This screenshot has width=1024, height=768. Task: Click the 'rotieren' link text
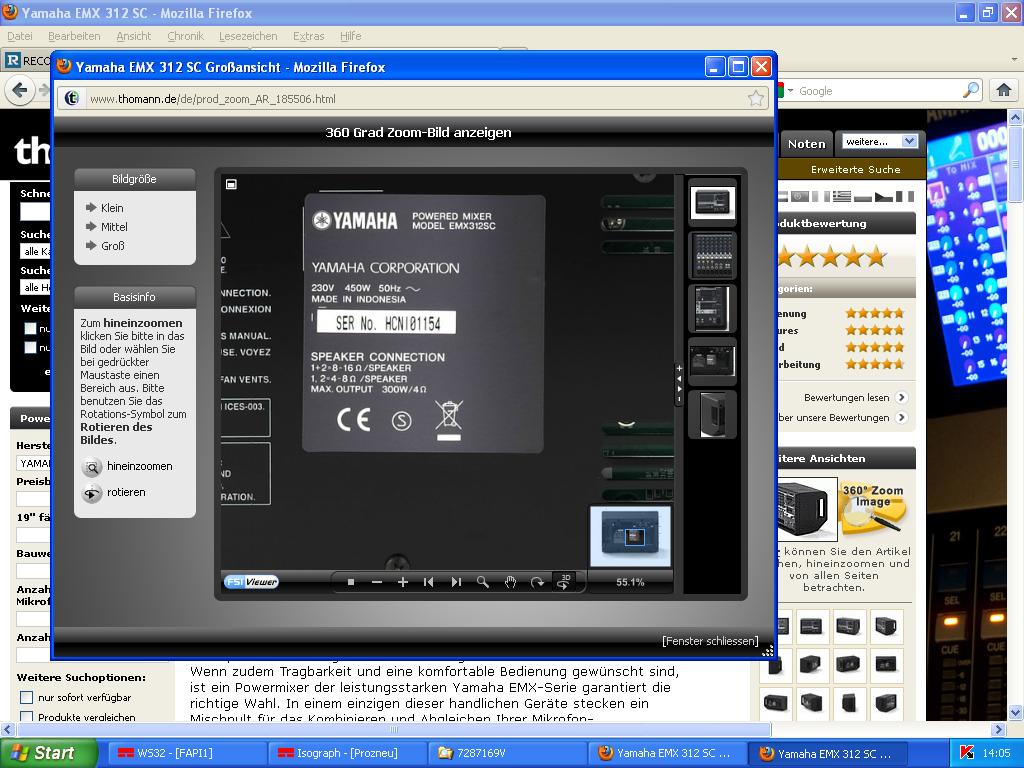pyautogui.click(x=126, y=492)
